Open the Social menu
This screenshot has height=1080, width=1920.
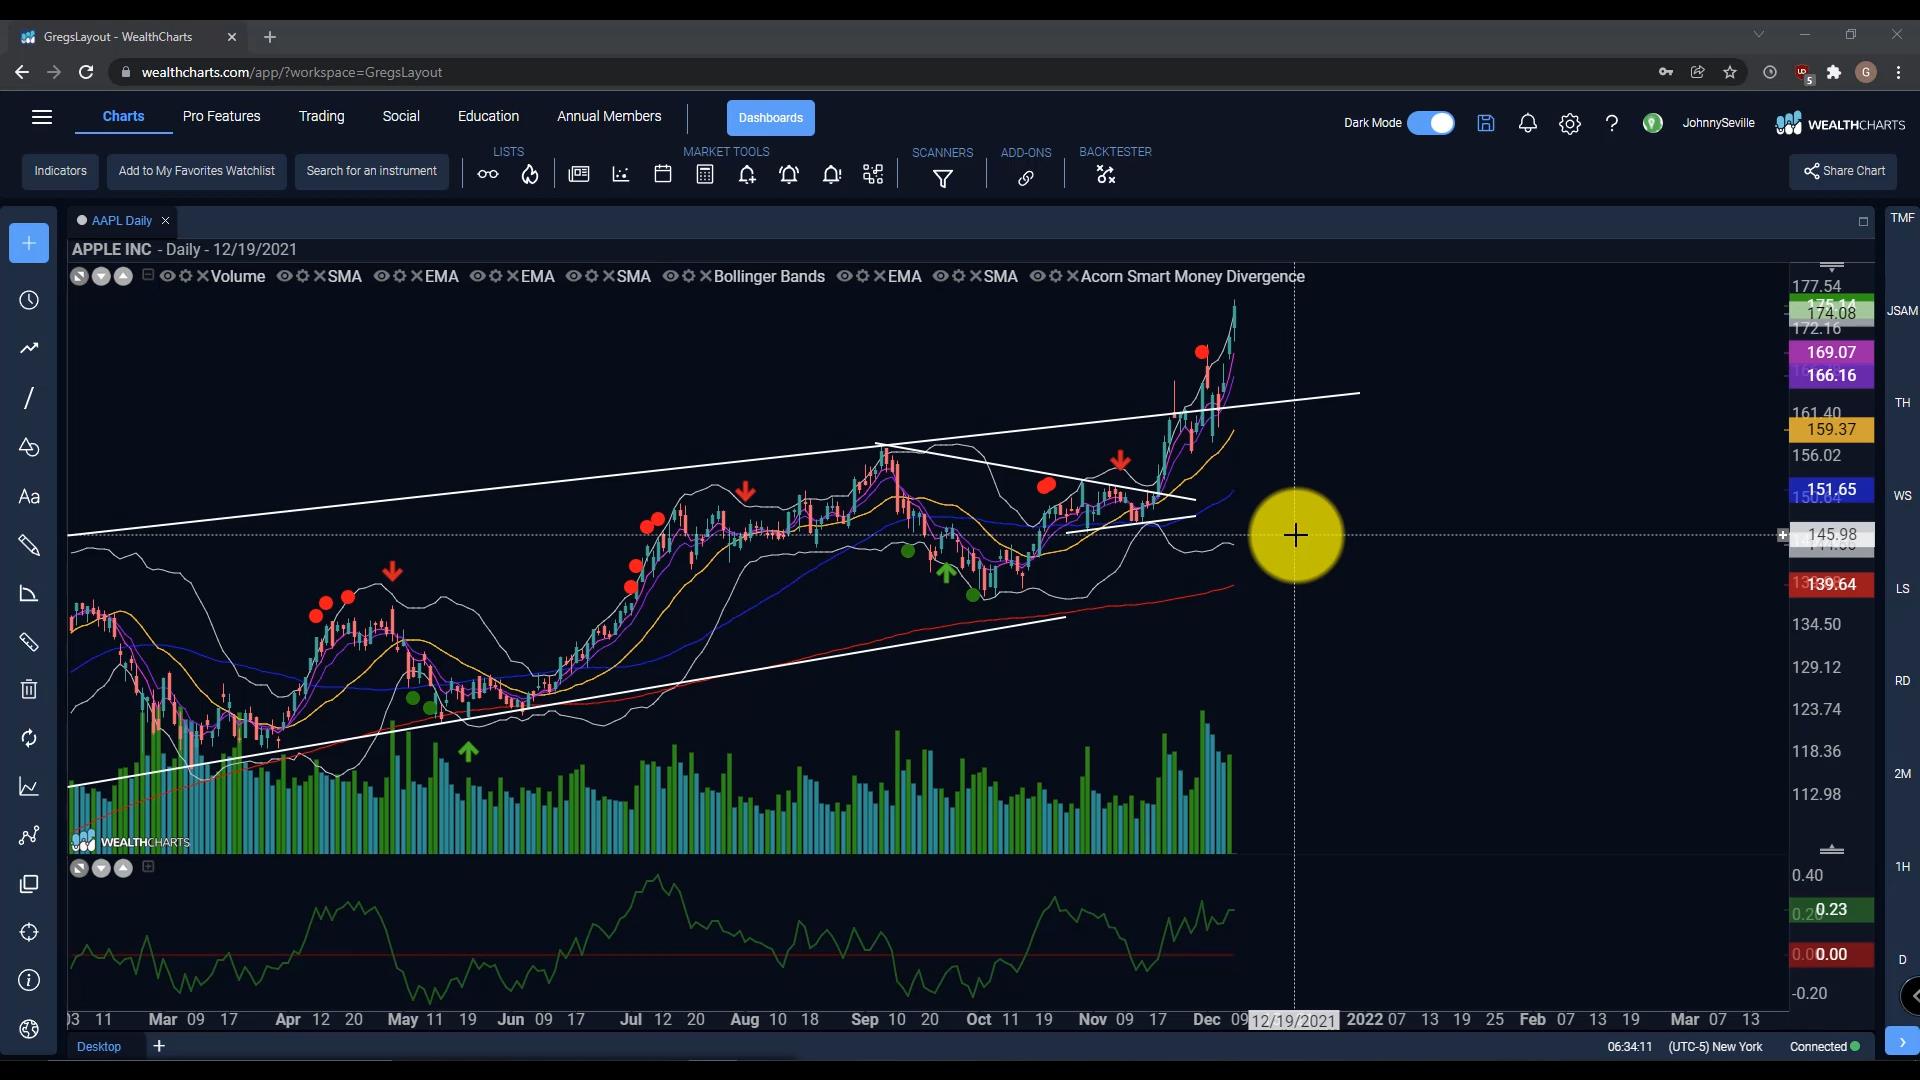click(x=401, y=116)
